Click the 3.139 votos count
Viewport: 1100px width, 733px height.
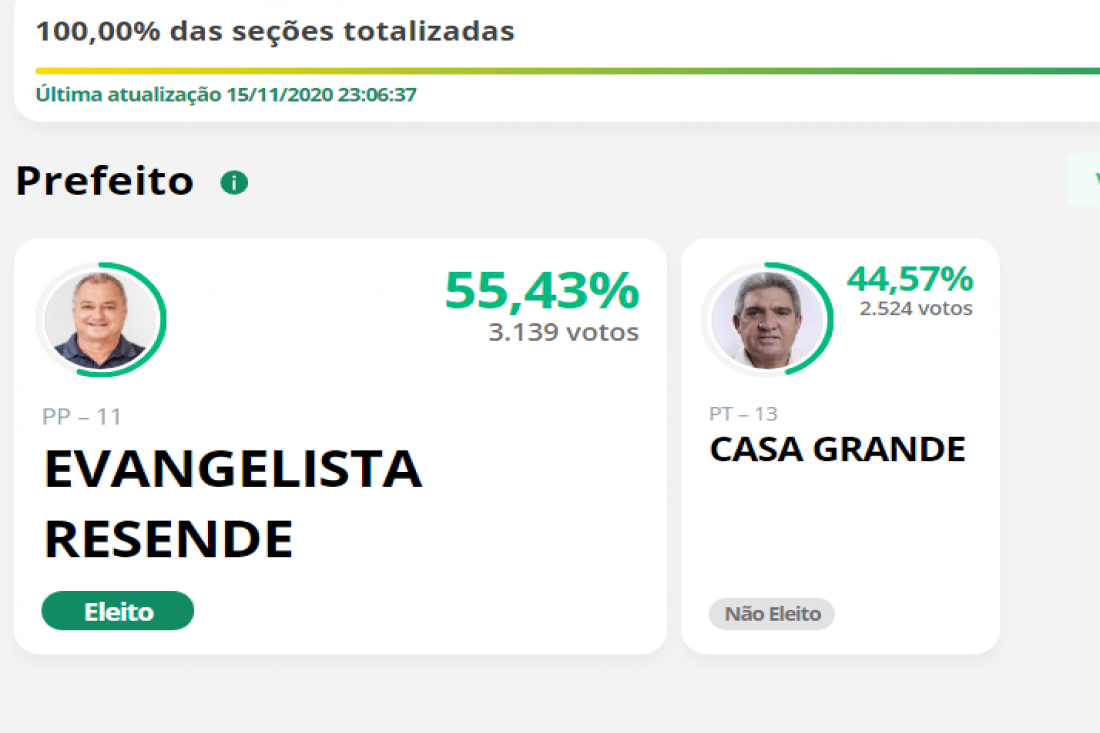(x=563, y=332)
